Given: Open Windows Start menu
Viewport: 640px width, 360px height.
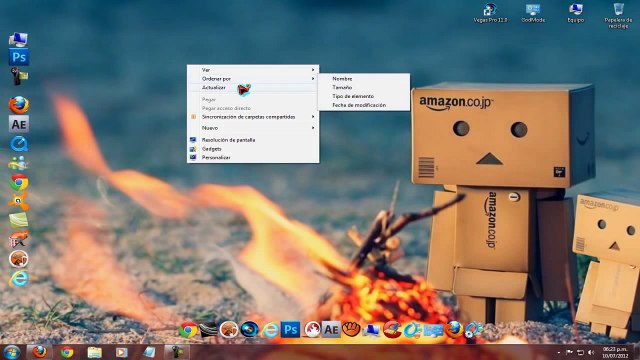Looking at the screenshot, I should pos(12,352).
